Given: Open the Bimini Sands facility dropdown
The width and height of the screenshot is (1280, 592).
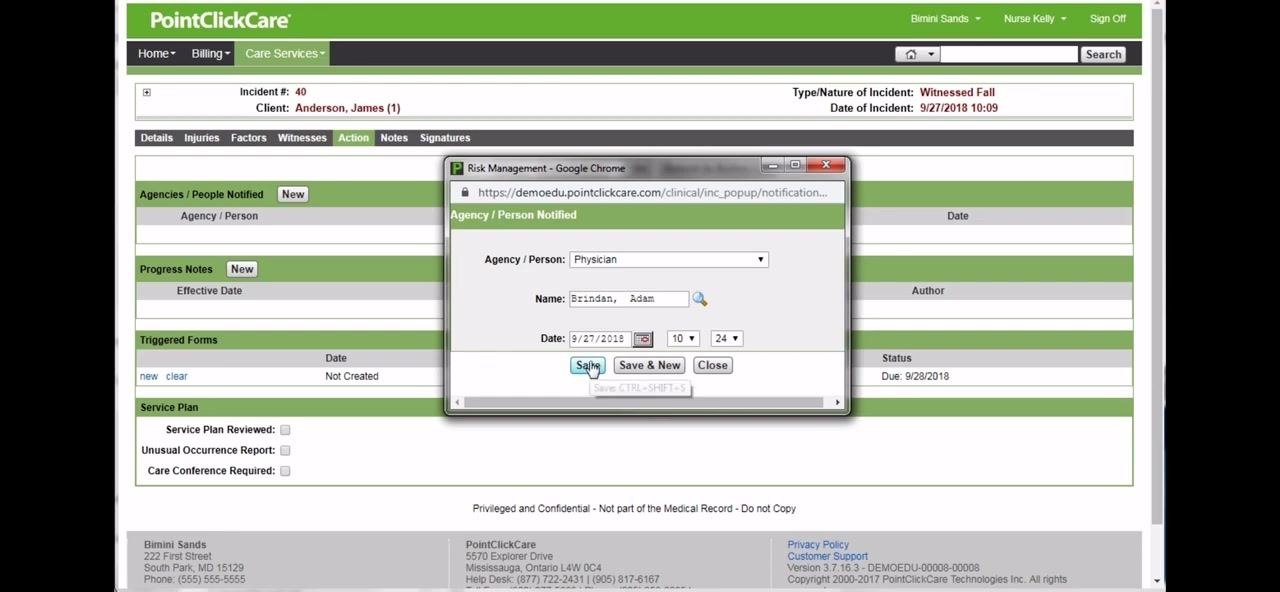Looking at the screenshot, I should tap(945, 19).
